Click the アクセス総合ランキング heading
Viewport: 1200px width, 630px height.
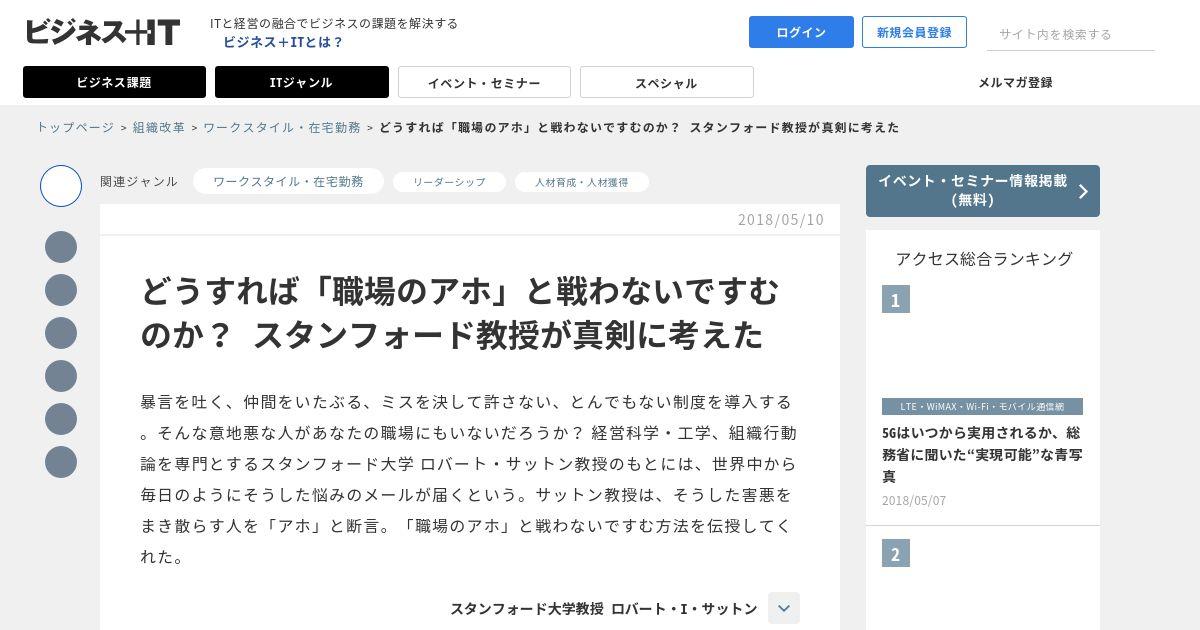[x=984, y=258]
